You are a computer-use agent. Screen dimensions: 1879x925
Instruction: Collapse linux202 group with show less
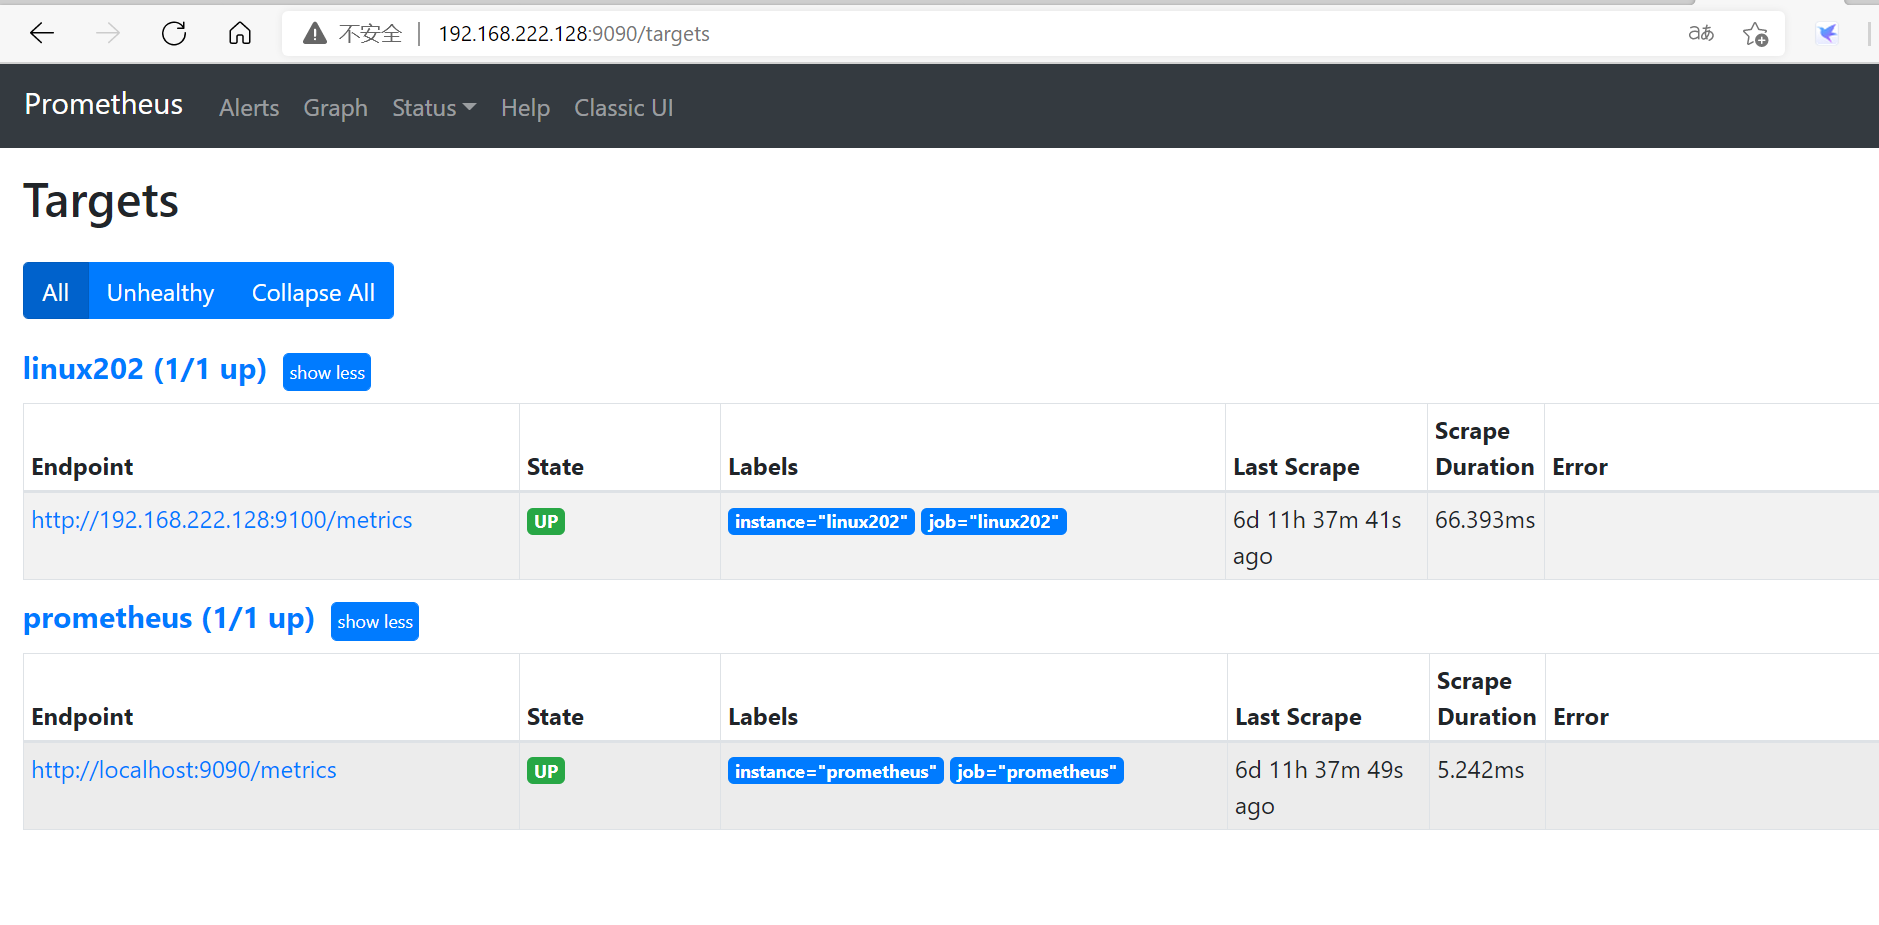pos(327,372)
